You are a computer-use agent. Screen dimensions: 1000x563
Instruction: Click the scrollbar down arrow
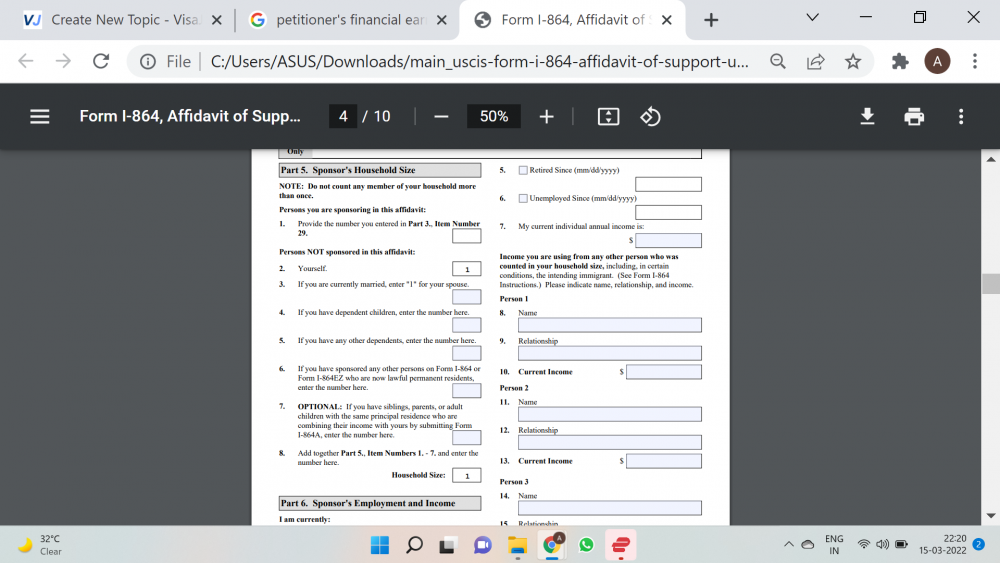pos(990,515)
